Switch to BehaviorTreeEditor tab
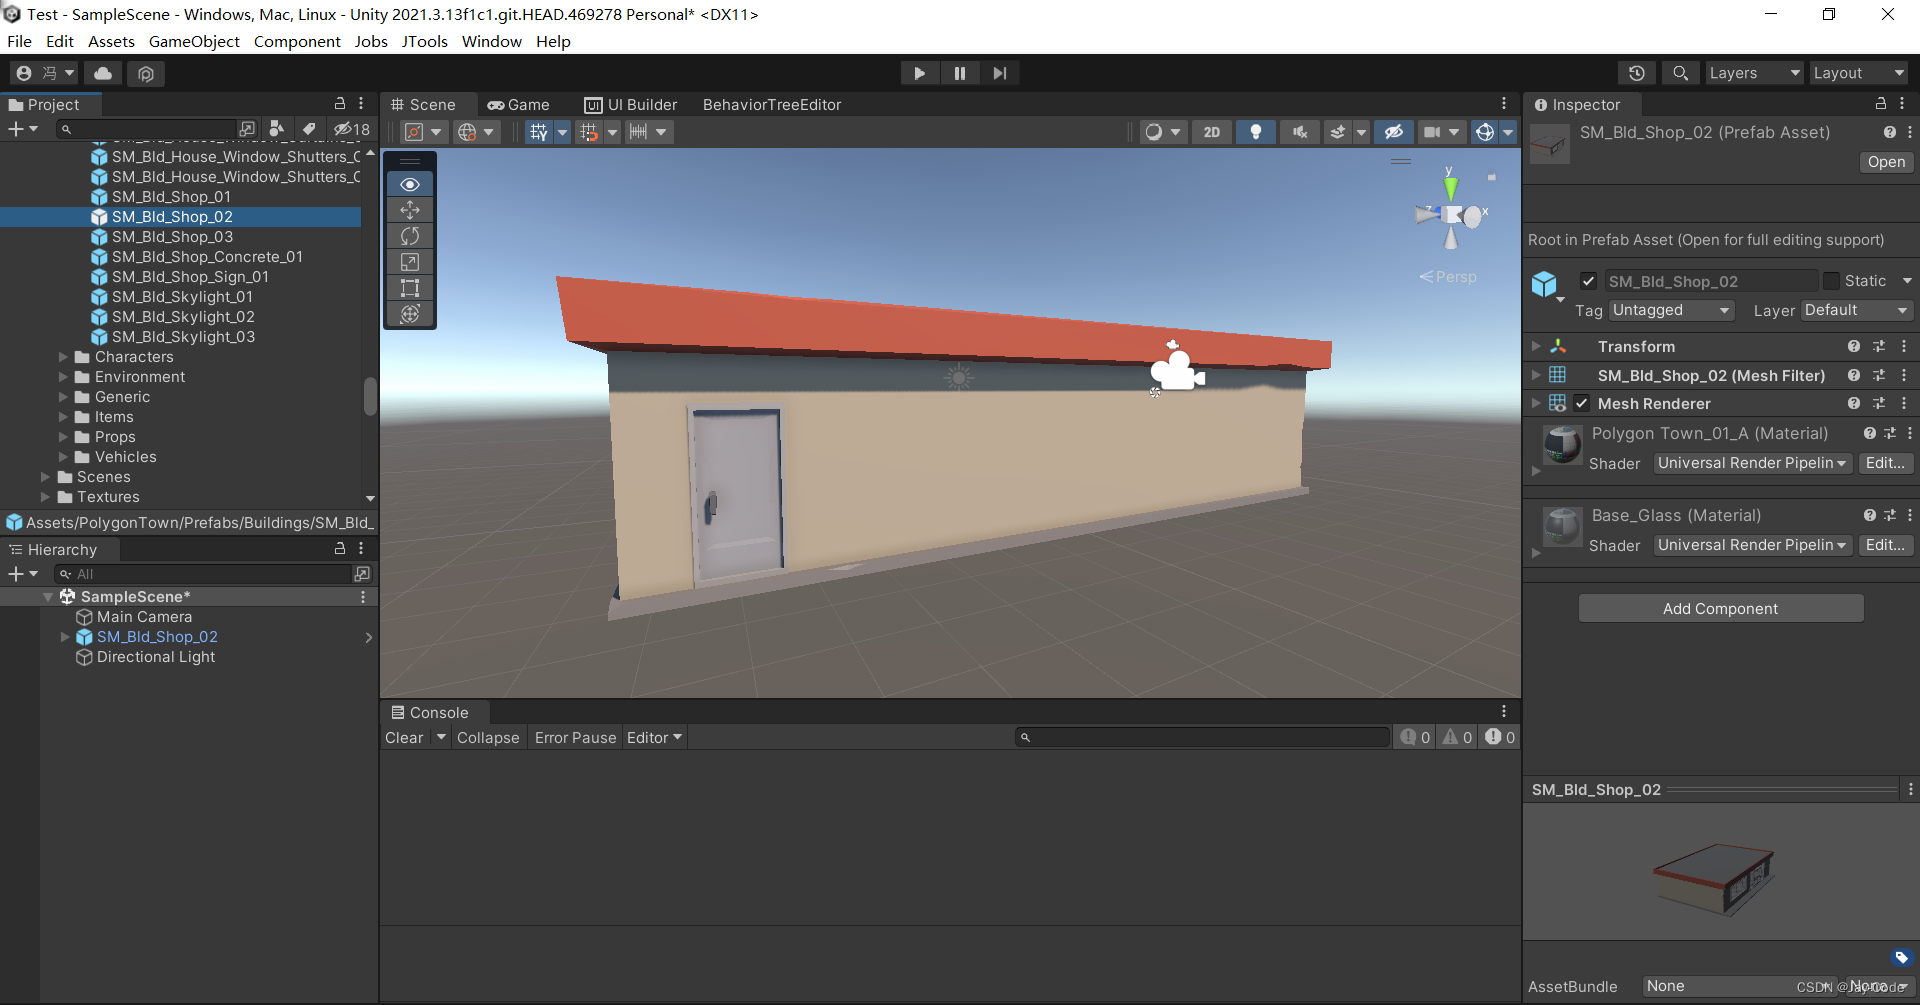 coord(772,105)
